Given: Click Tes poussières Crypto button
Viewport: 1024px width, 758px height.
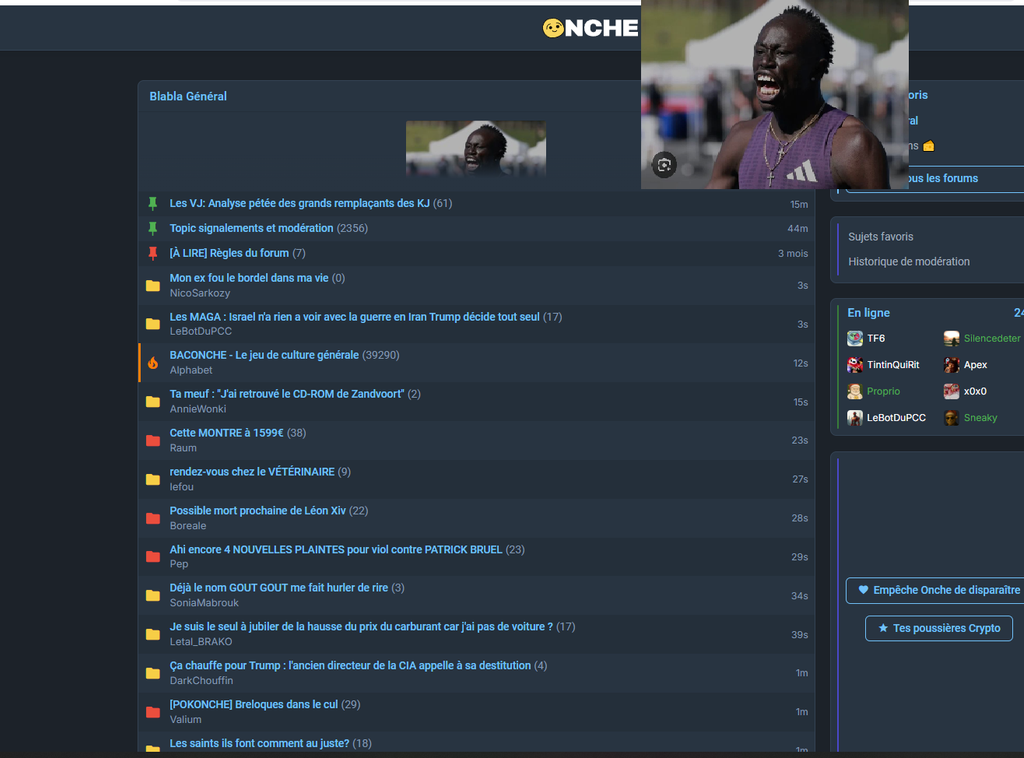Looking at the screenshot, I should pyautogui.click(x=939, y=628).
